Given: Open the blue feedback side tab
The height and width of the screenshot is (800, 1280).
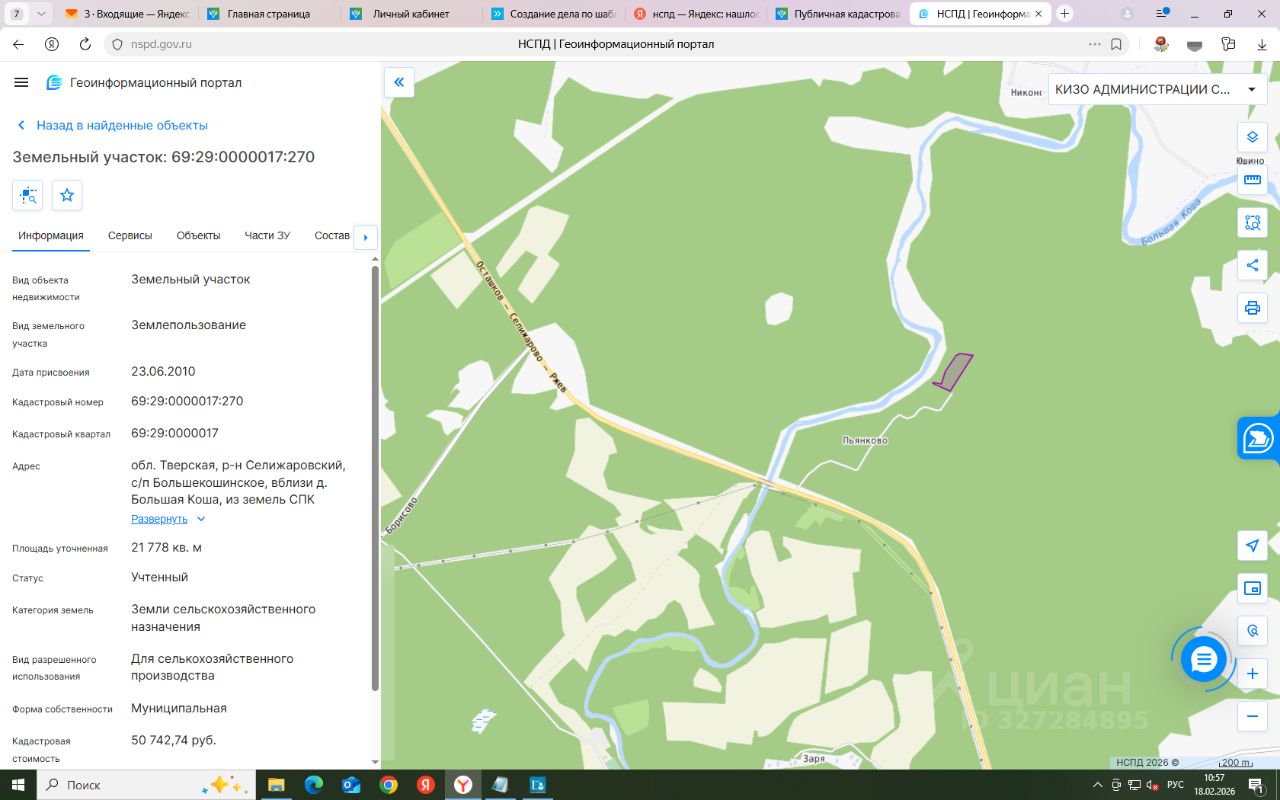Looking at the screenshot, I should [1259, 438].
